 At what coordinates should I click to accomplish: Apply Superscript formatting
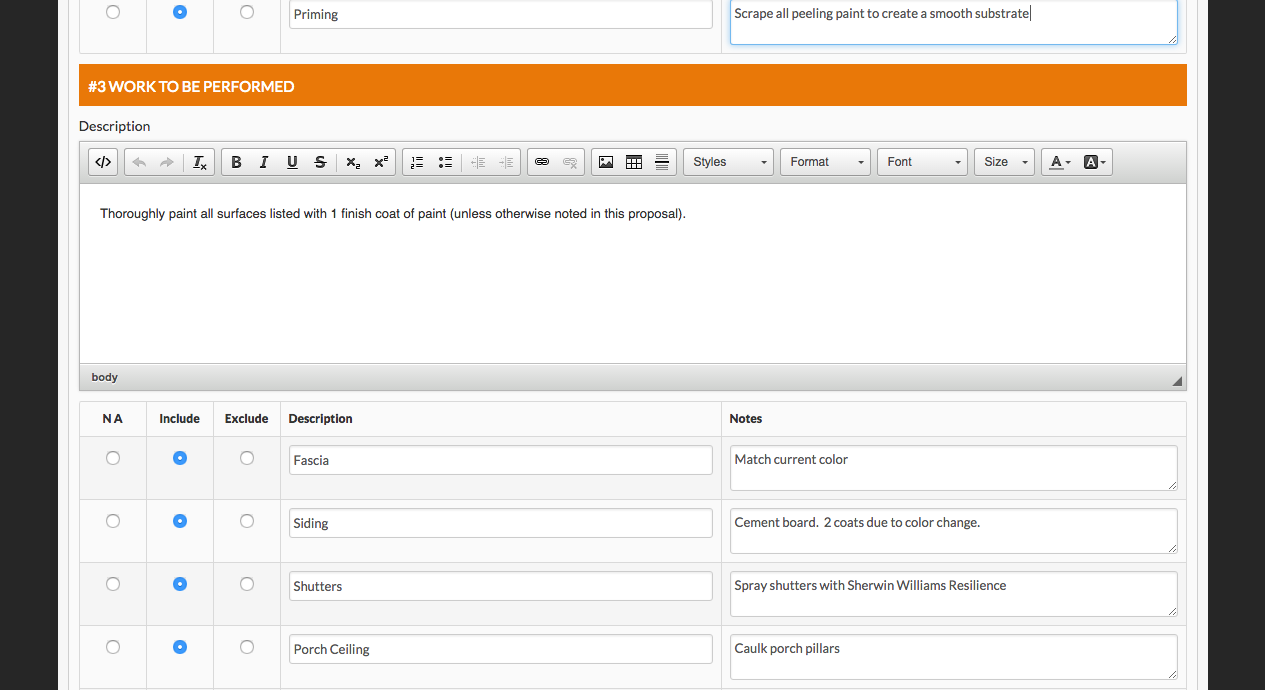click(381, 162)
